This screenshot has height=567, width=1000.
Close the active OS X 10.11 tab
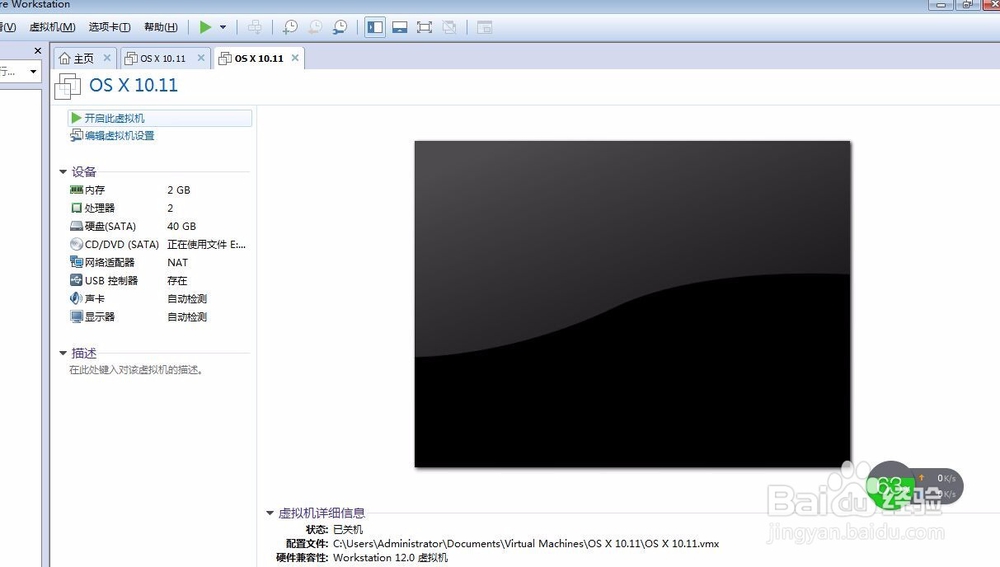point(295,57)
